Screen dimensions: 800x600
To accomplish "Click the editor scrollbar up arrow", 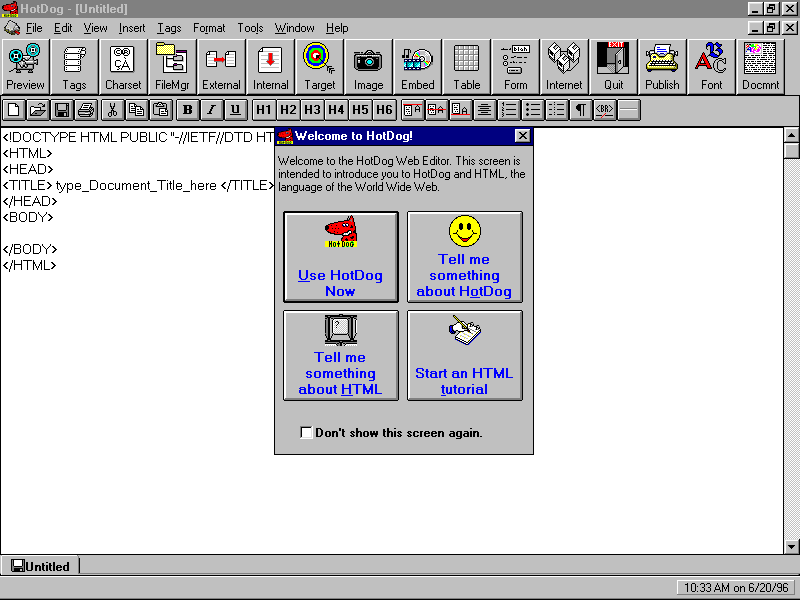I will pyautogui.click(x=791, y=135).
